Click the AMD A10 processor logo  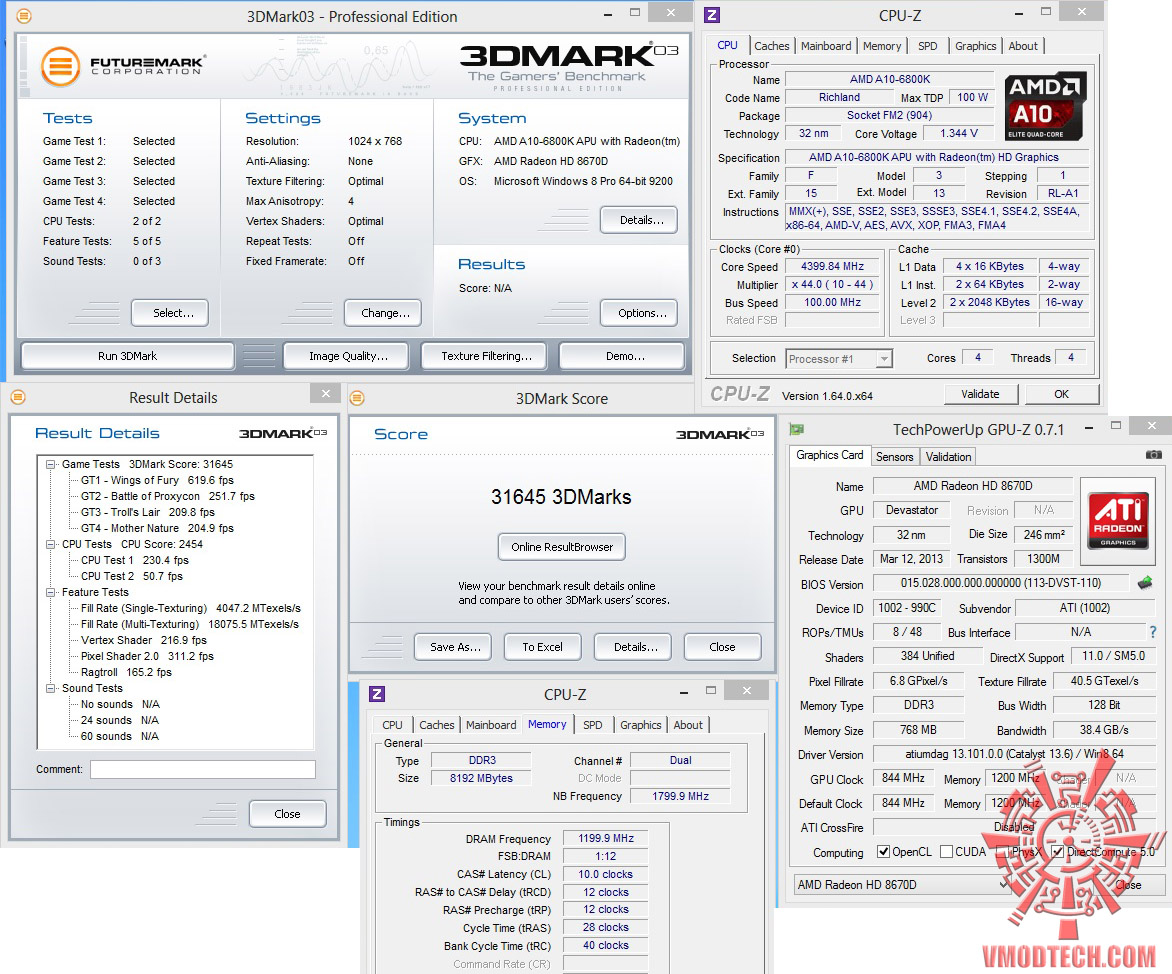click(1044, 106)
